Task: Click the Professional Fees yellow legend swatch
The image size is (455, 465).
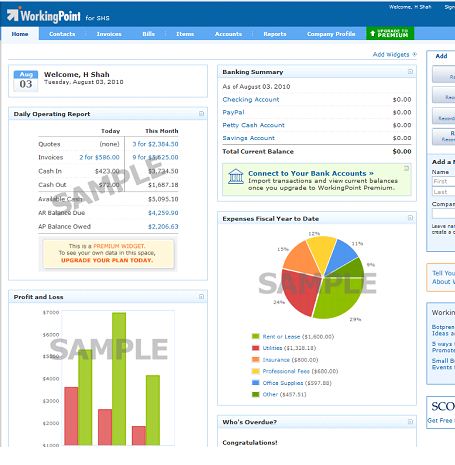Action: coord(255,371)
